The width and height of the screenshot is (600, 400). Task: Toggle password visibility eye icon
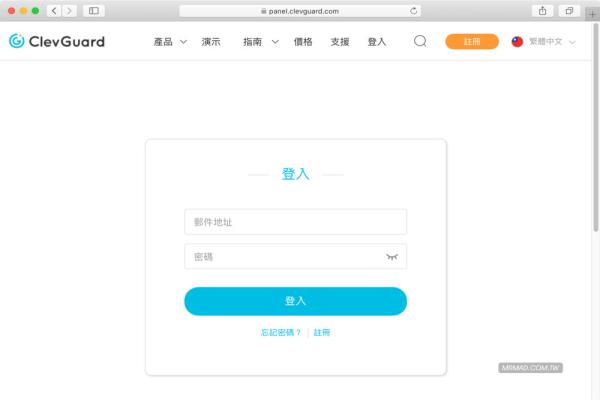point(392,257)
